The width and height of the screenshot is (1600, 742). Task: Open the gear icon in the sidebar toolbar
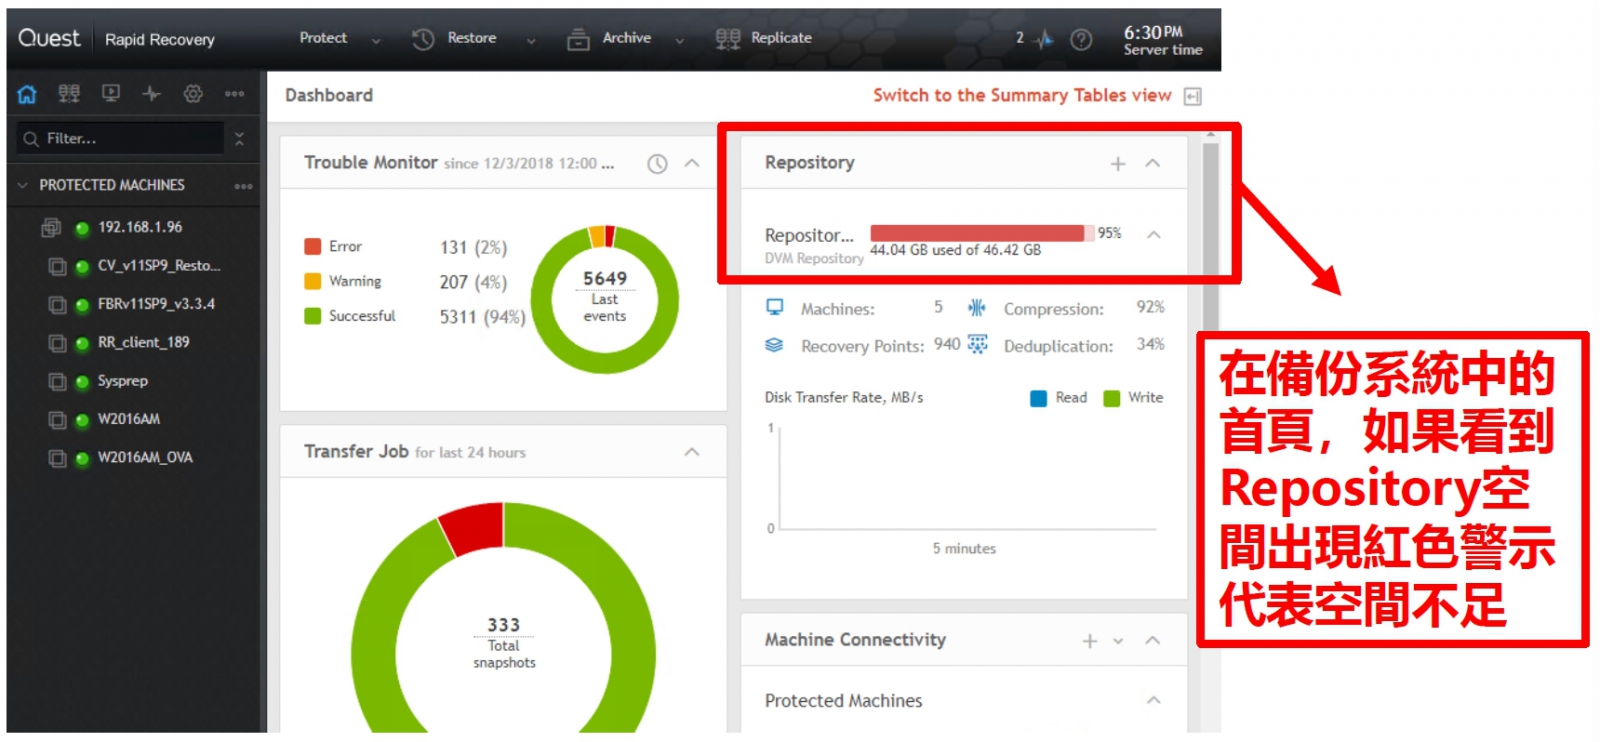coord(193,94)
